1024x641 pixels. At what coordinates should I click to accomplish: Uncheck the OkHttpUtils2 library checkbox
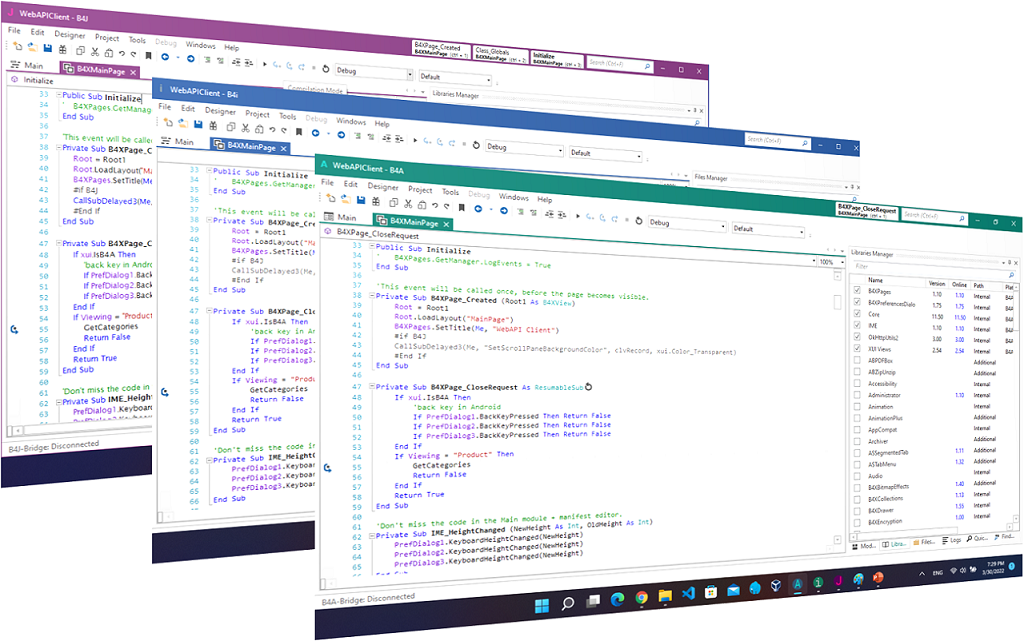(x=857, y=336)
